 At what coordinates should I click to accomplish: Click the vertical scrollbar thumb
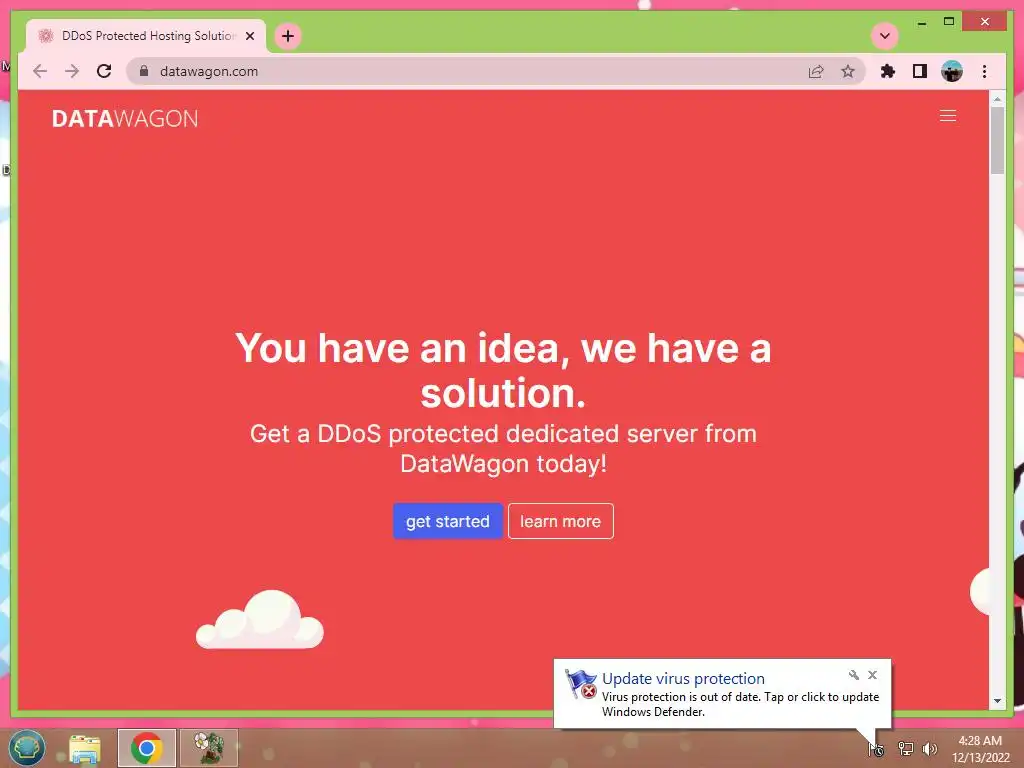click(997, 140)
